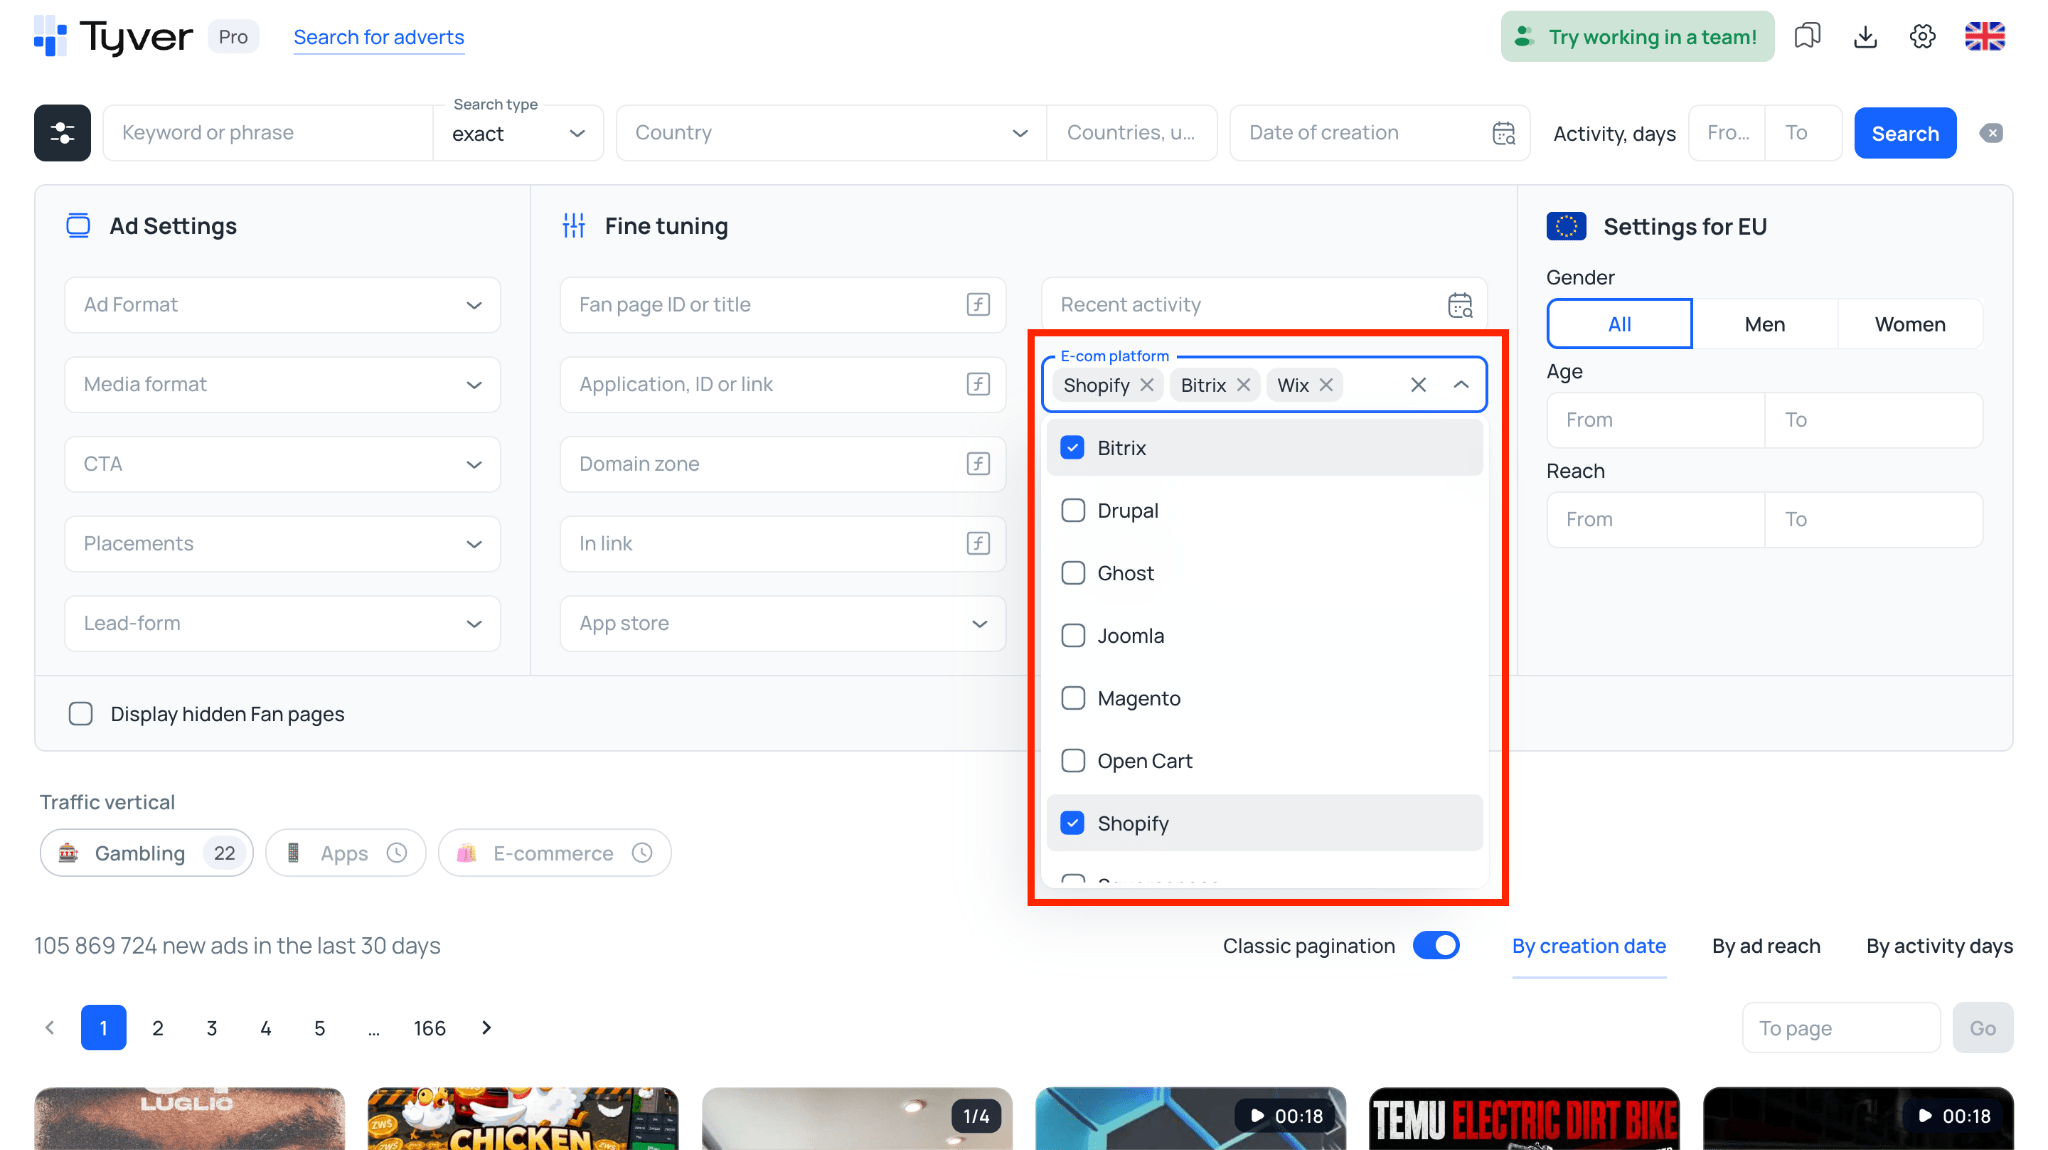Screen dimensions: 2048x1150
Task: Select Gambling traffic vertical
Action: tap(146, 853)
